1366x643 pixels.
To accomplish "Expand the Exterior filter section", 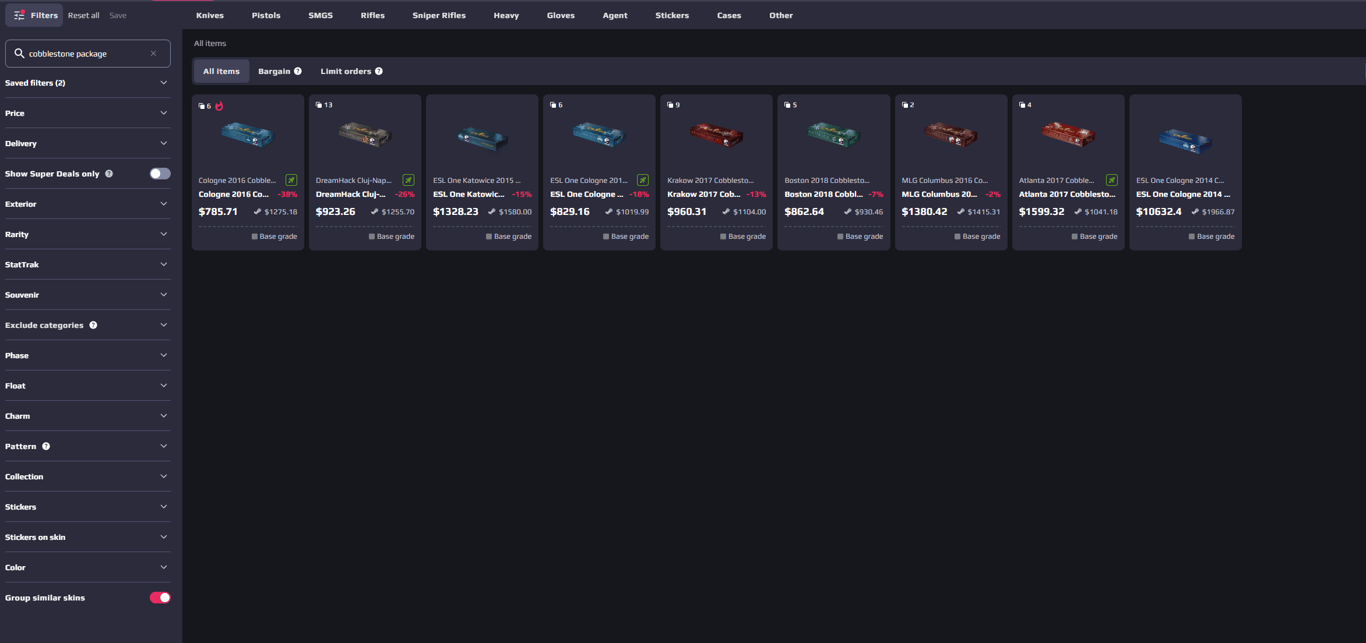I will coord(87,204).
